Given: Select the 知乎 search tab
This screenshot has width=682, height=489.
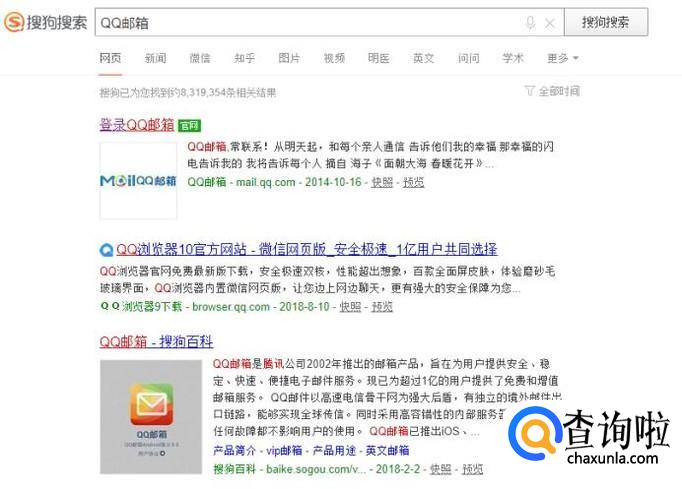Looking at the screenshot, I should 244,58.
